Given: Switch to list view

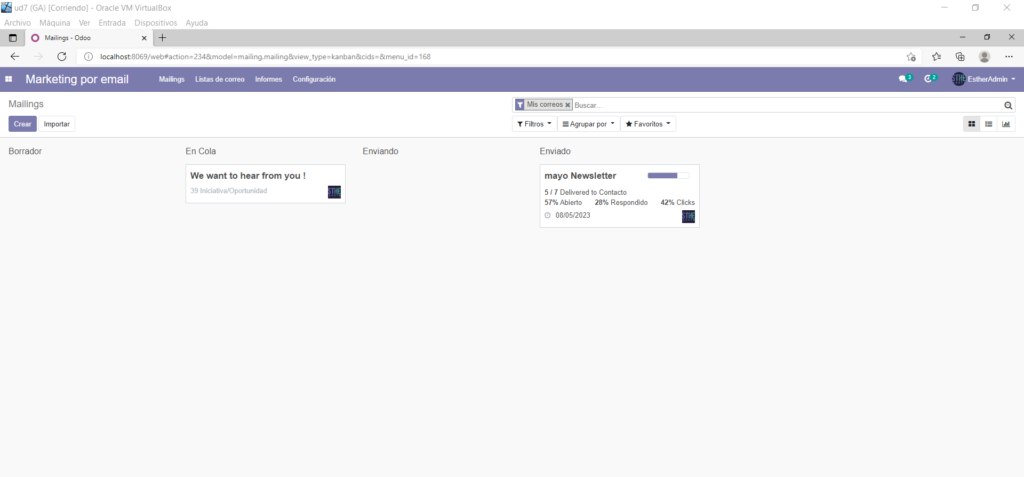Looking at the screenshot, I should pos(989,124).
